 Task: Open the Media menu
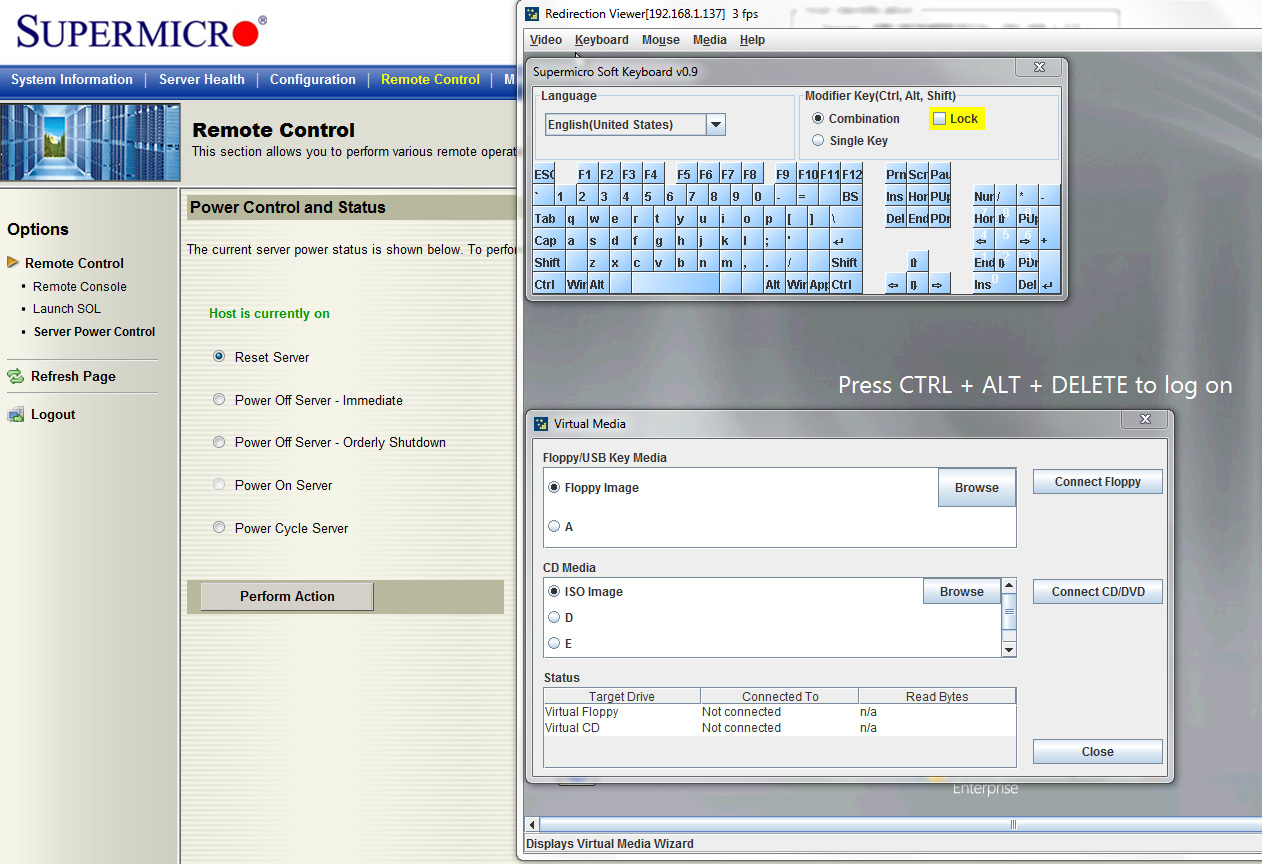click(710, 40)
